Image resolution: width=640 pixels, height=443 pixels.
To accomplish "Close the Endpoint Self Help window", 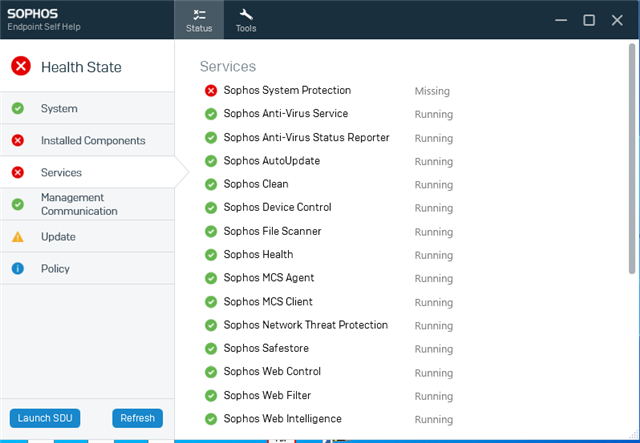I will [x=617, y=20].
